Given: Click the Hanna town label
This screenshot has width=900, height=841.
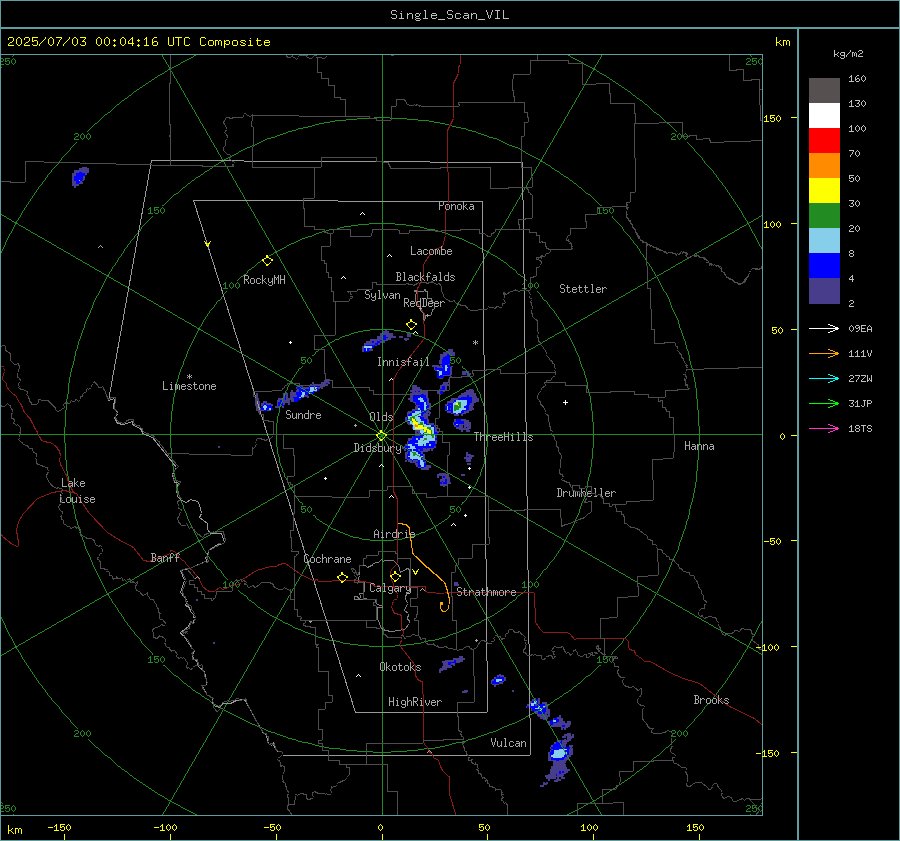Looking at the screenshot, I should click(699, 446).
